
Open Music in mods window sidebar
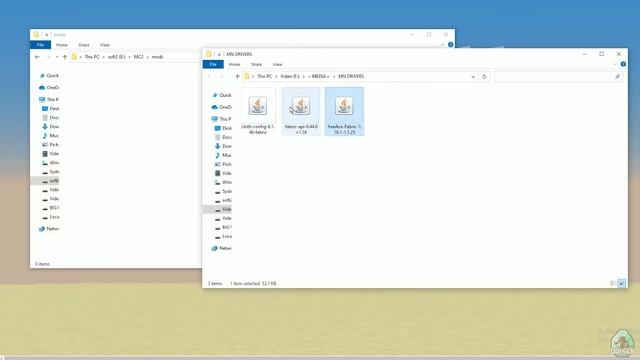(51, 136)
